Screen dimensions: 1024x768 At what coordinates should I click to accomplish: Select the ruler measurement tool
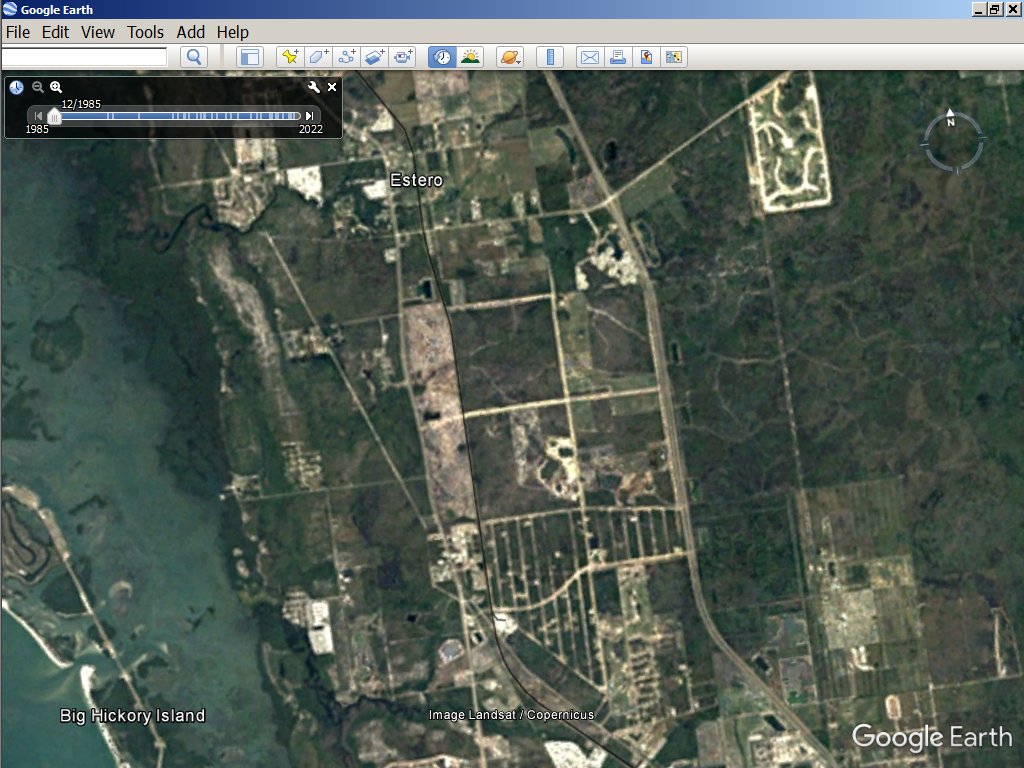pos(551,57)
